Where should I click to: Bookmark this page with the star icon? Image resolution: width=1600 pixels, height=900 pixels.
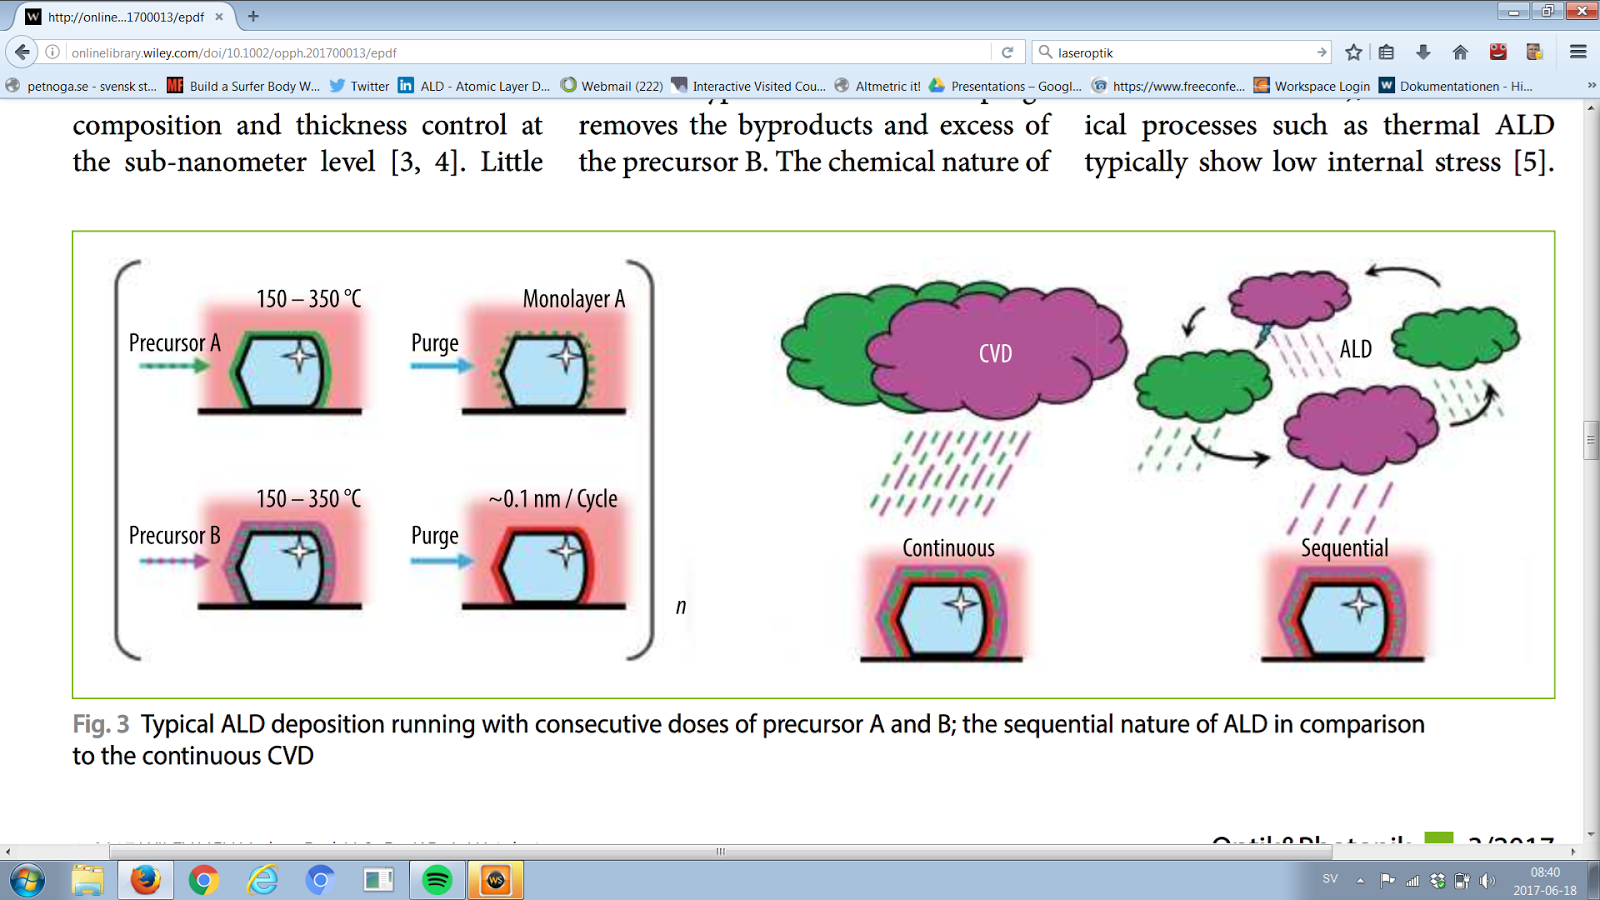coord(1352,55)
